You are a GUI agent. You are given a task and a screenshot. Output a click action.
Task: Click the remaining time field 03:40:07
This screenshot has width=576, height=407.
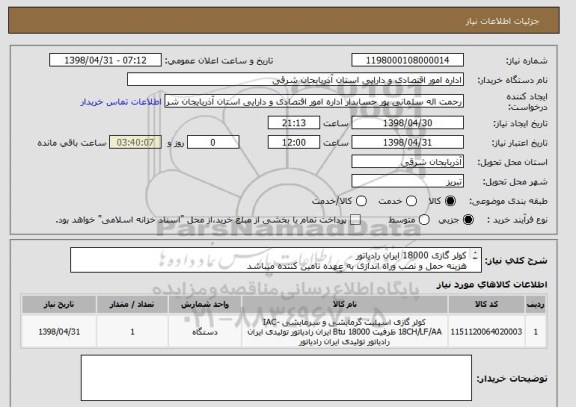135,142
